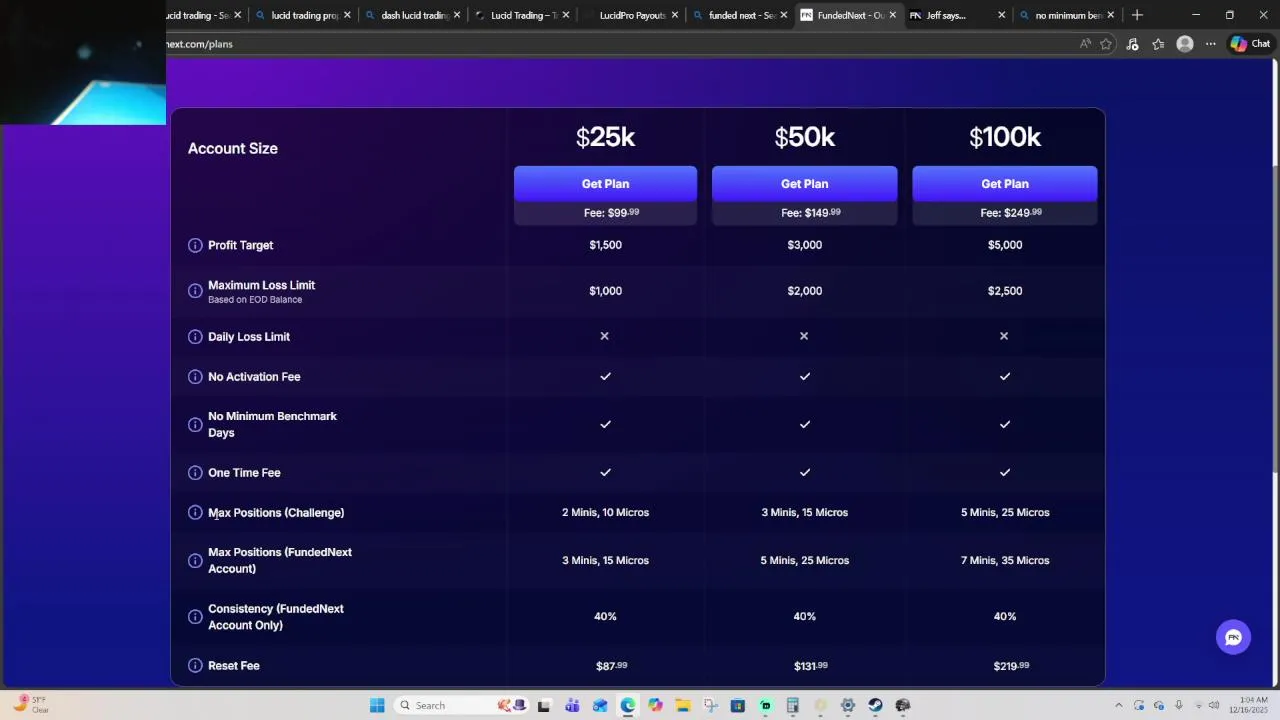Viewport: 1280px width, 720px height.
Task: Click the 'Fee: $249.99' label
Action: [x=1011, y=213]
